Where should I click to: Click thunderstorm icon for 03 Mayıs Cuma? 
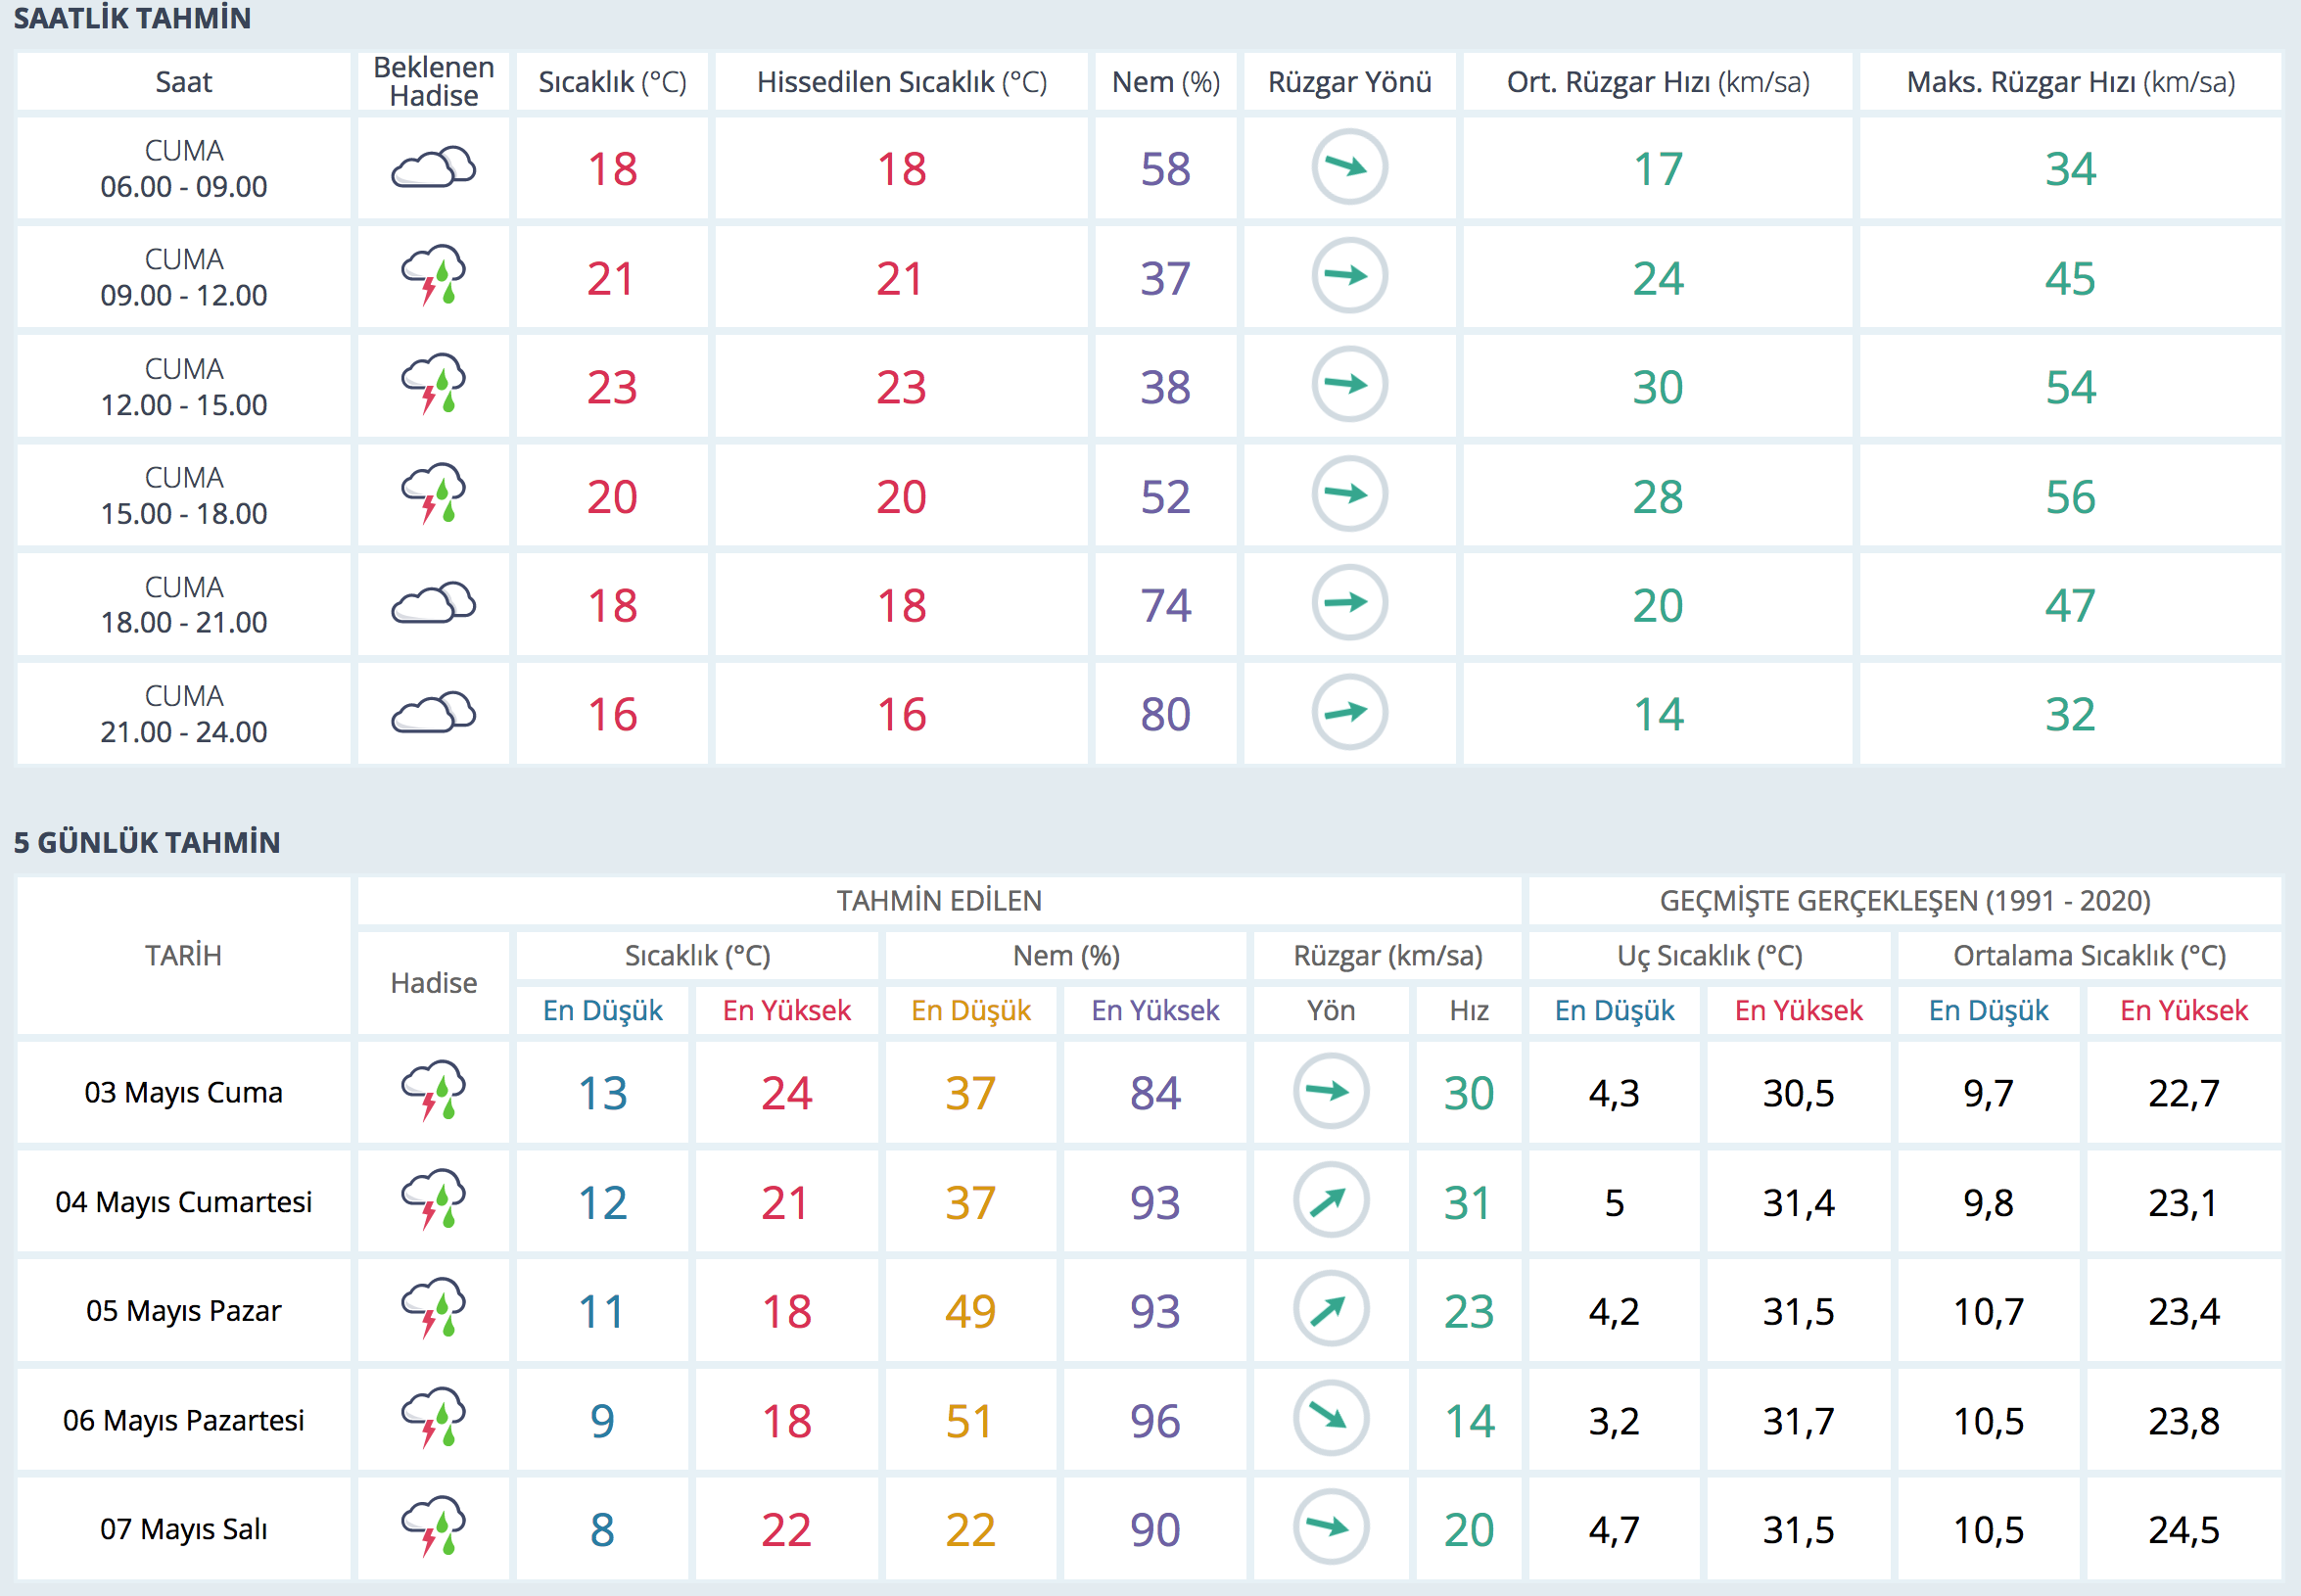(433, 1091)
